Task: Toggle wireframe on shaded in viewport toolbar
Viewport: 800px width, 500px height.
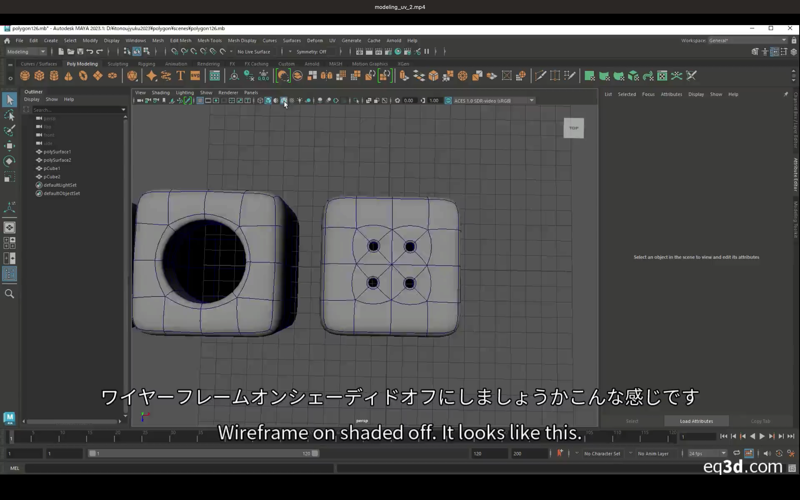Action: coord(284,100)
